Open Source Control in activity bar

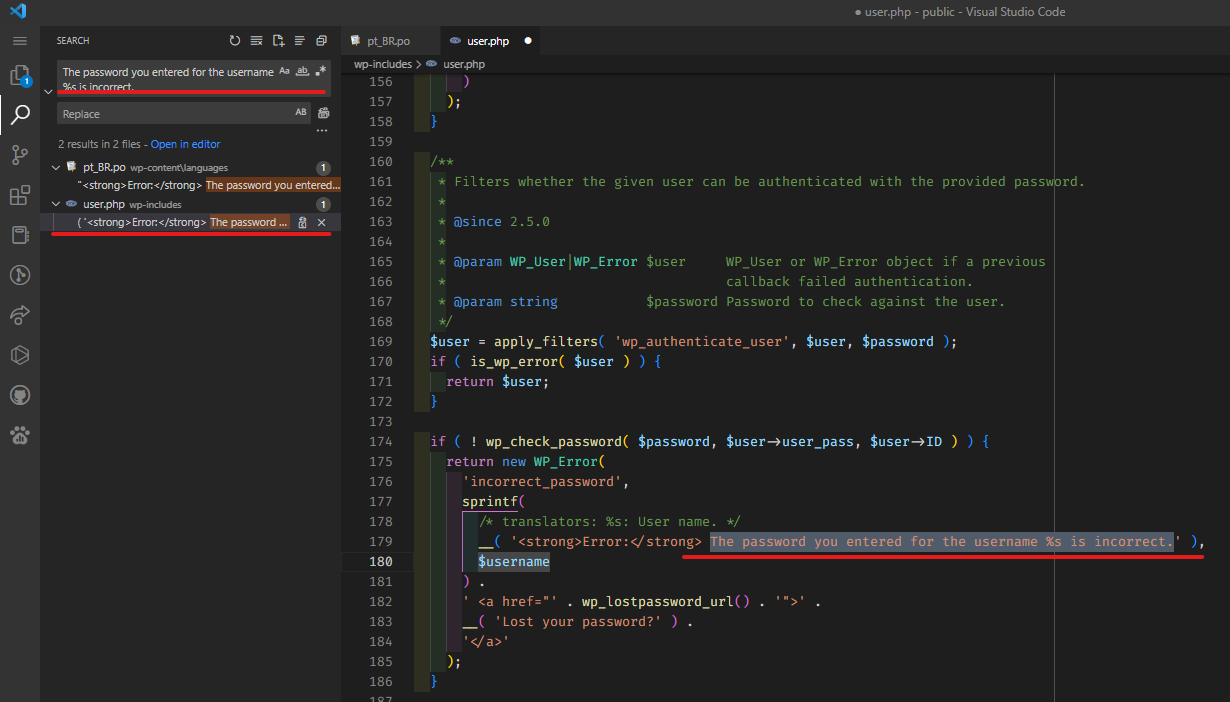20,155
